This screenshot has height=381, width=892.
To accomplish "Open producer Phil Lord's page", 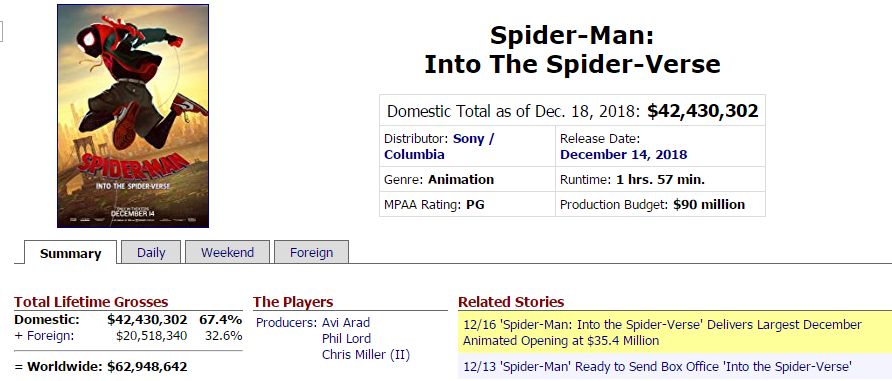I will (x=346, y=338).
